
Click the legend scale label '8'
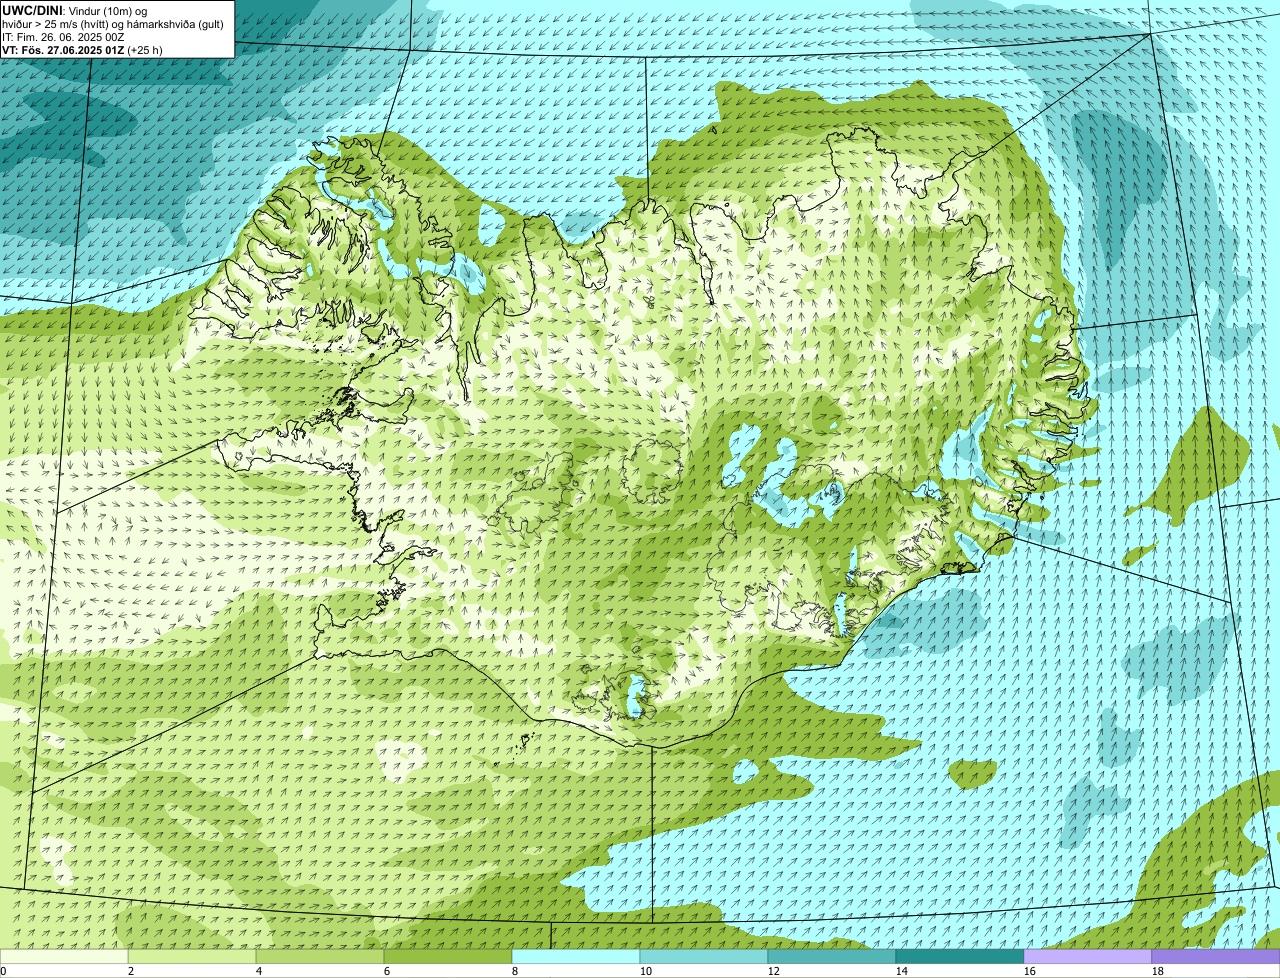(x=515, y=971)
